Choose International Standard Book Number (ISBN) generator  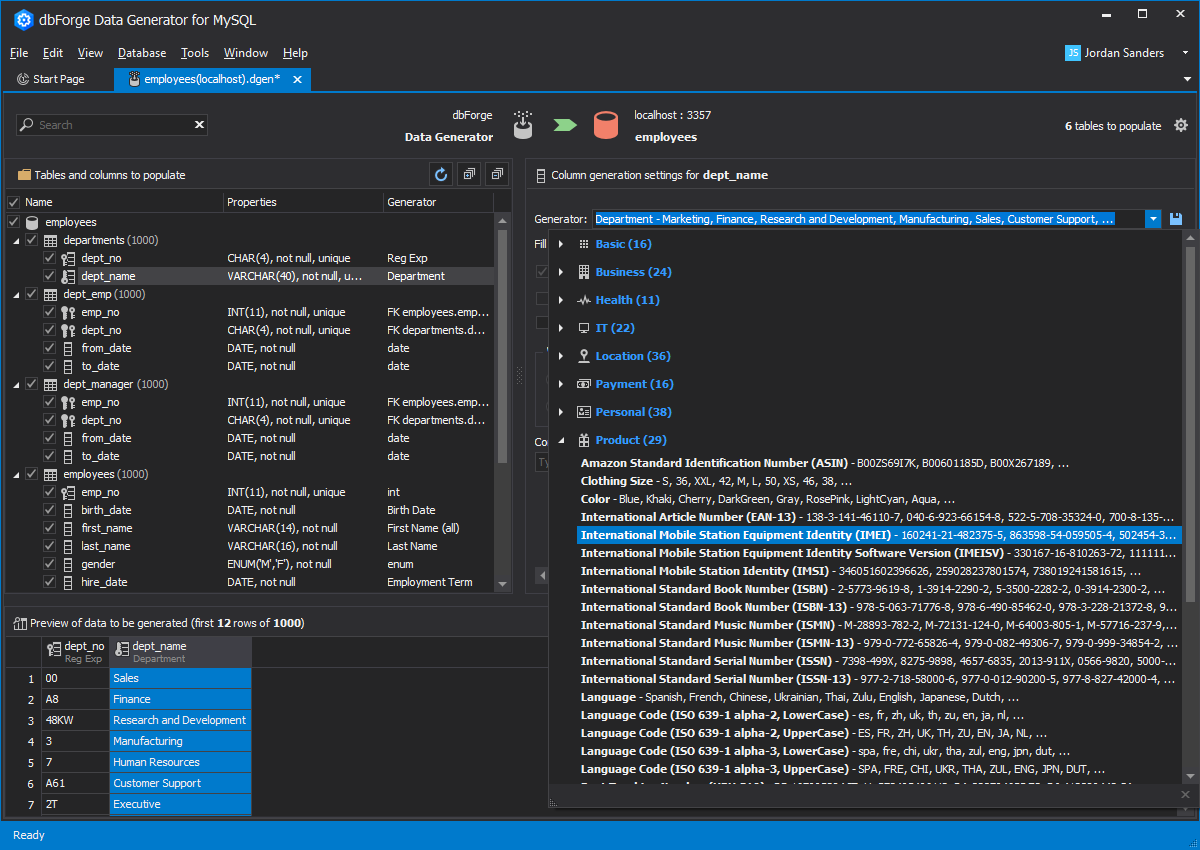pos(873,589)
